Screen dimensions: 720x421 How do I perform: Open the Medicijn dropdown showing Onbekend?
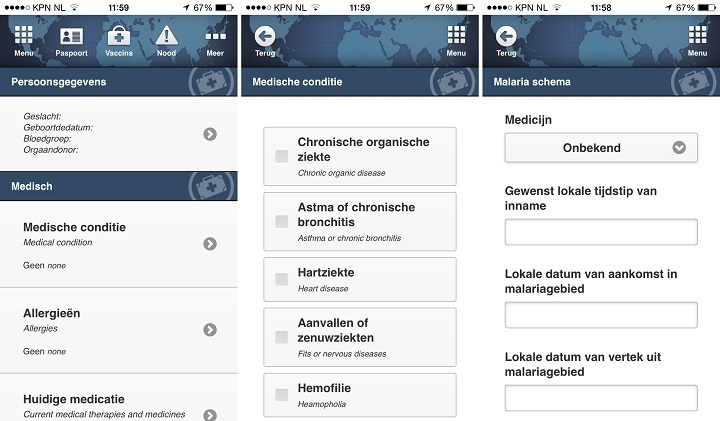pos(601,148)
